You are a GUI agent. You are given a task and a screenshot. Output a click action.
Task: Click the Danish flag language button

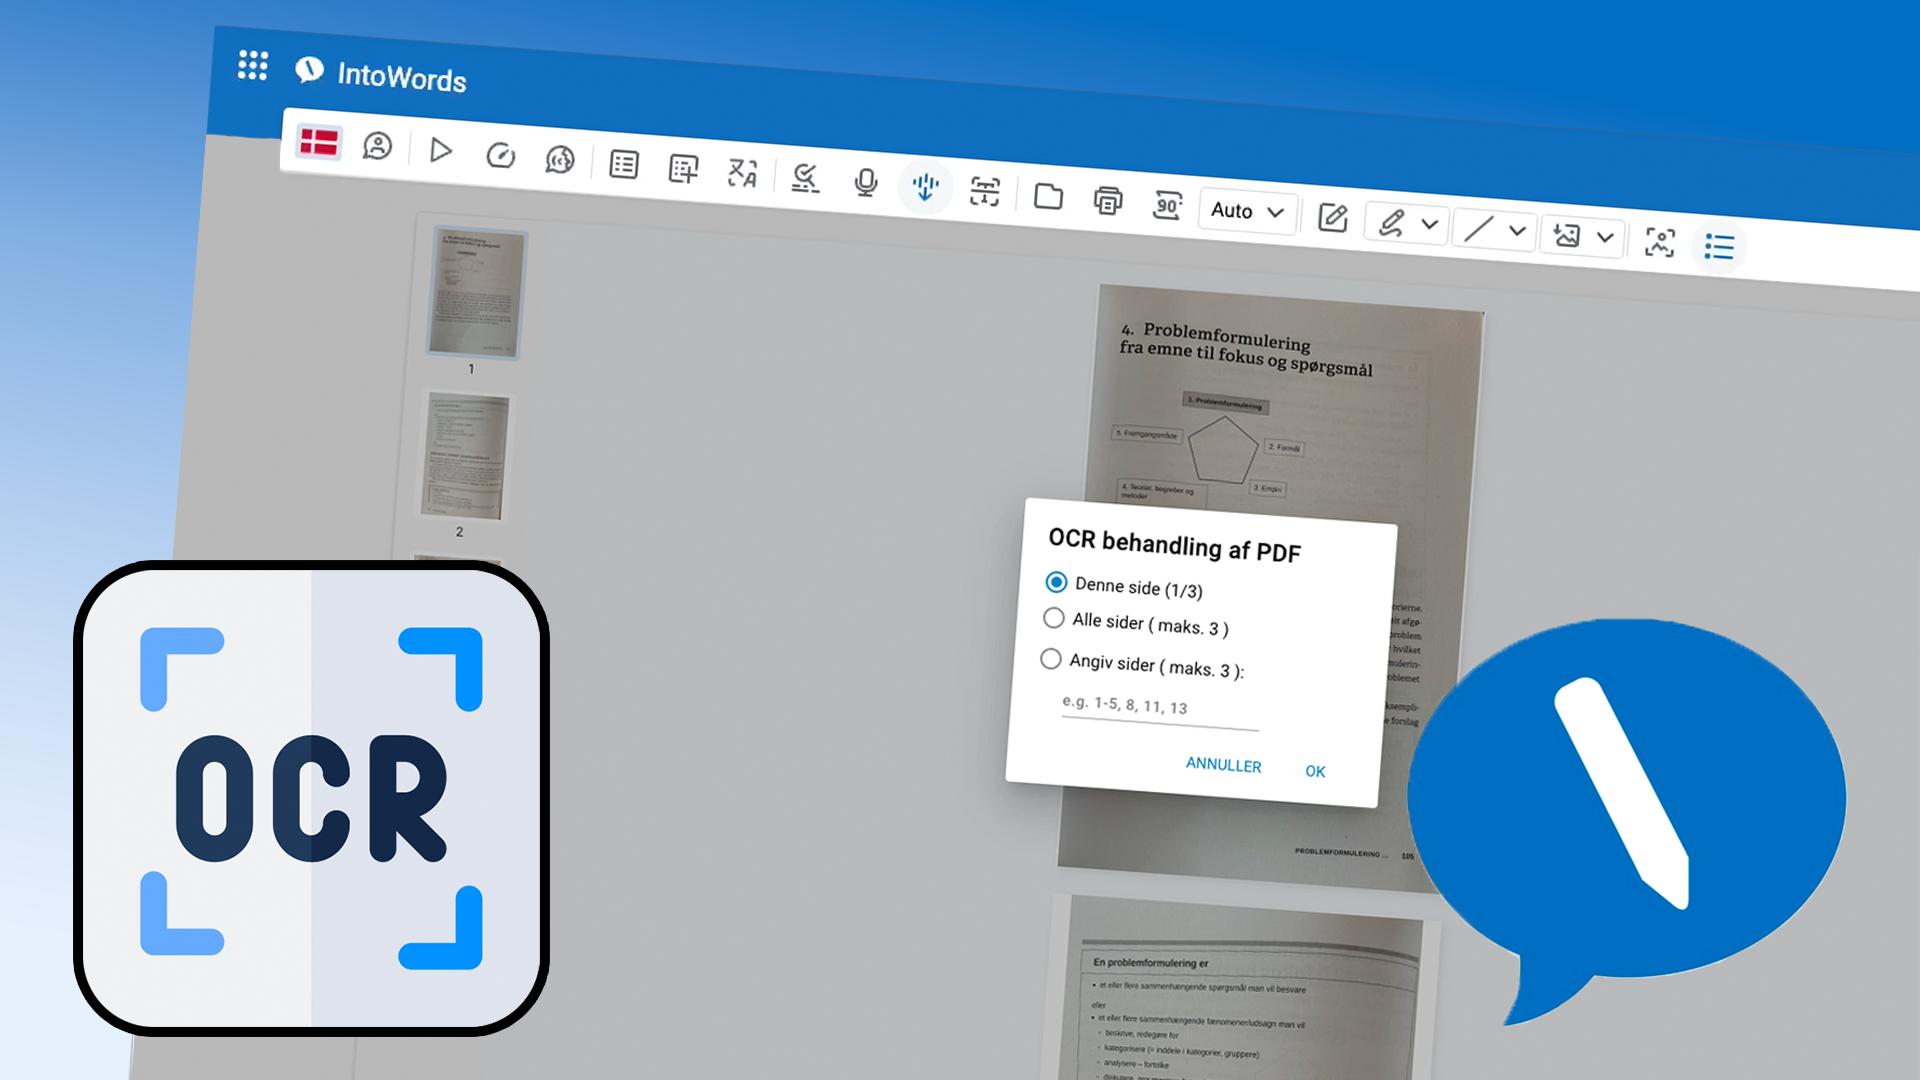click(x=319, y=142)
